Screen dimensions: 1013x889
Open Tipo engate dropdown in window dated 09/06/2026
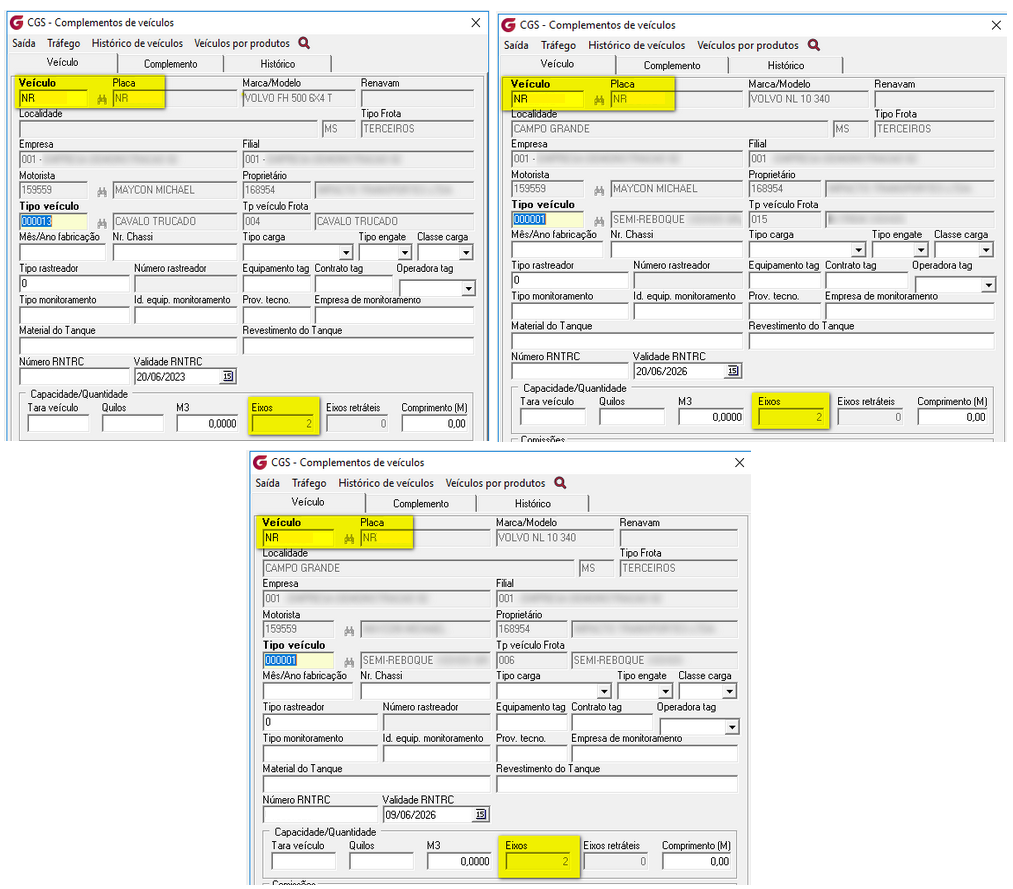pos(665,691)
